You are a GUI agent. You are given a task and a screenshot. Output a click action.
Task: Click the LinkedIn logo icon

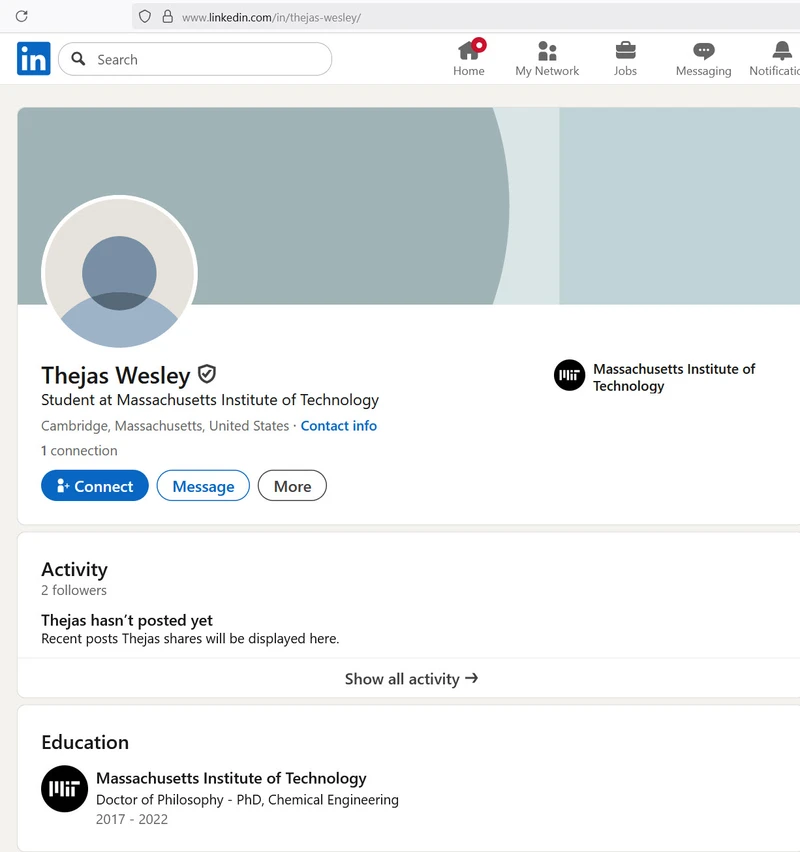pos(33,59)
